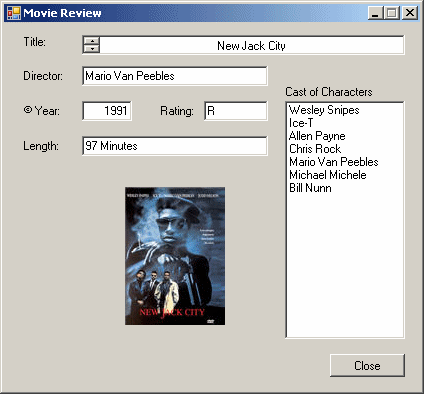
Task: Click the New Jack City movie poster
Action: pyautogui.click(x=175, y=256)
